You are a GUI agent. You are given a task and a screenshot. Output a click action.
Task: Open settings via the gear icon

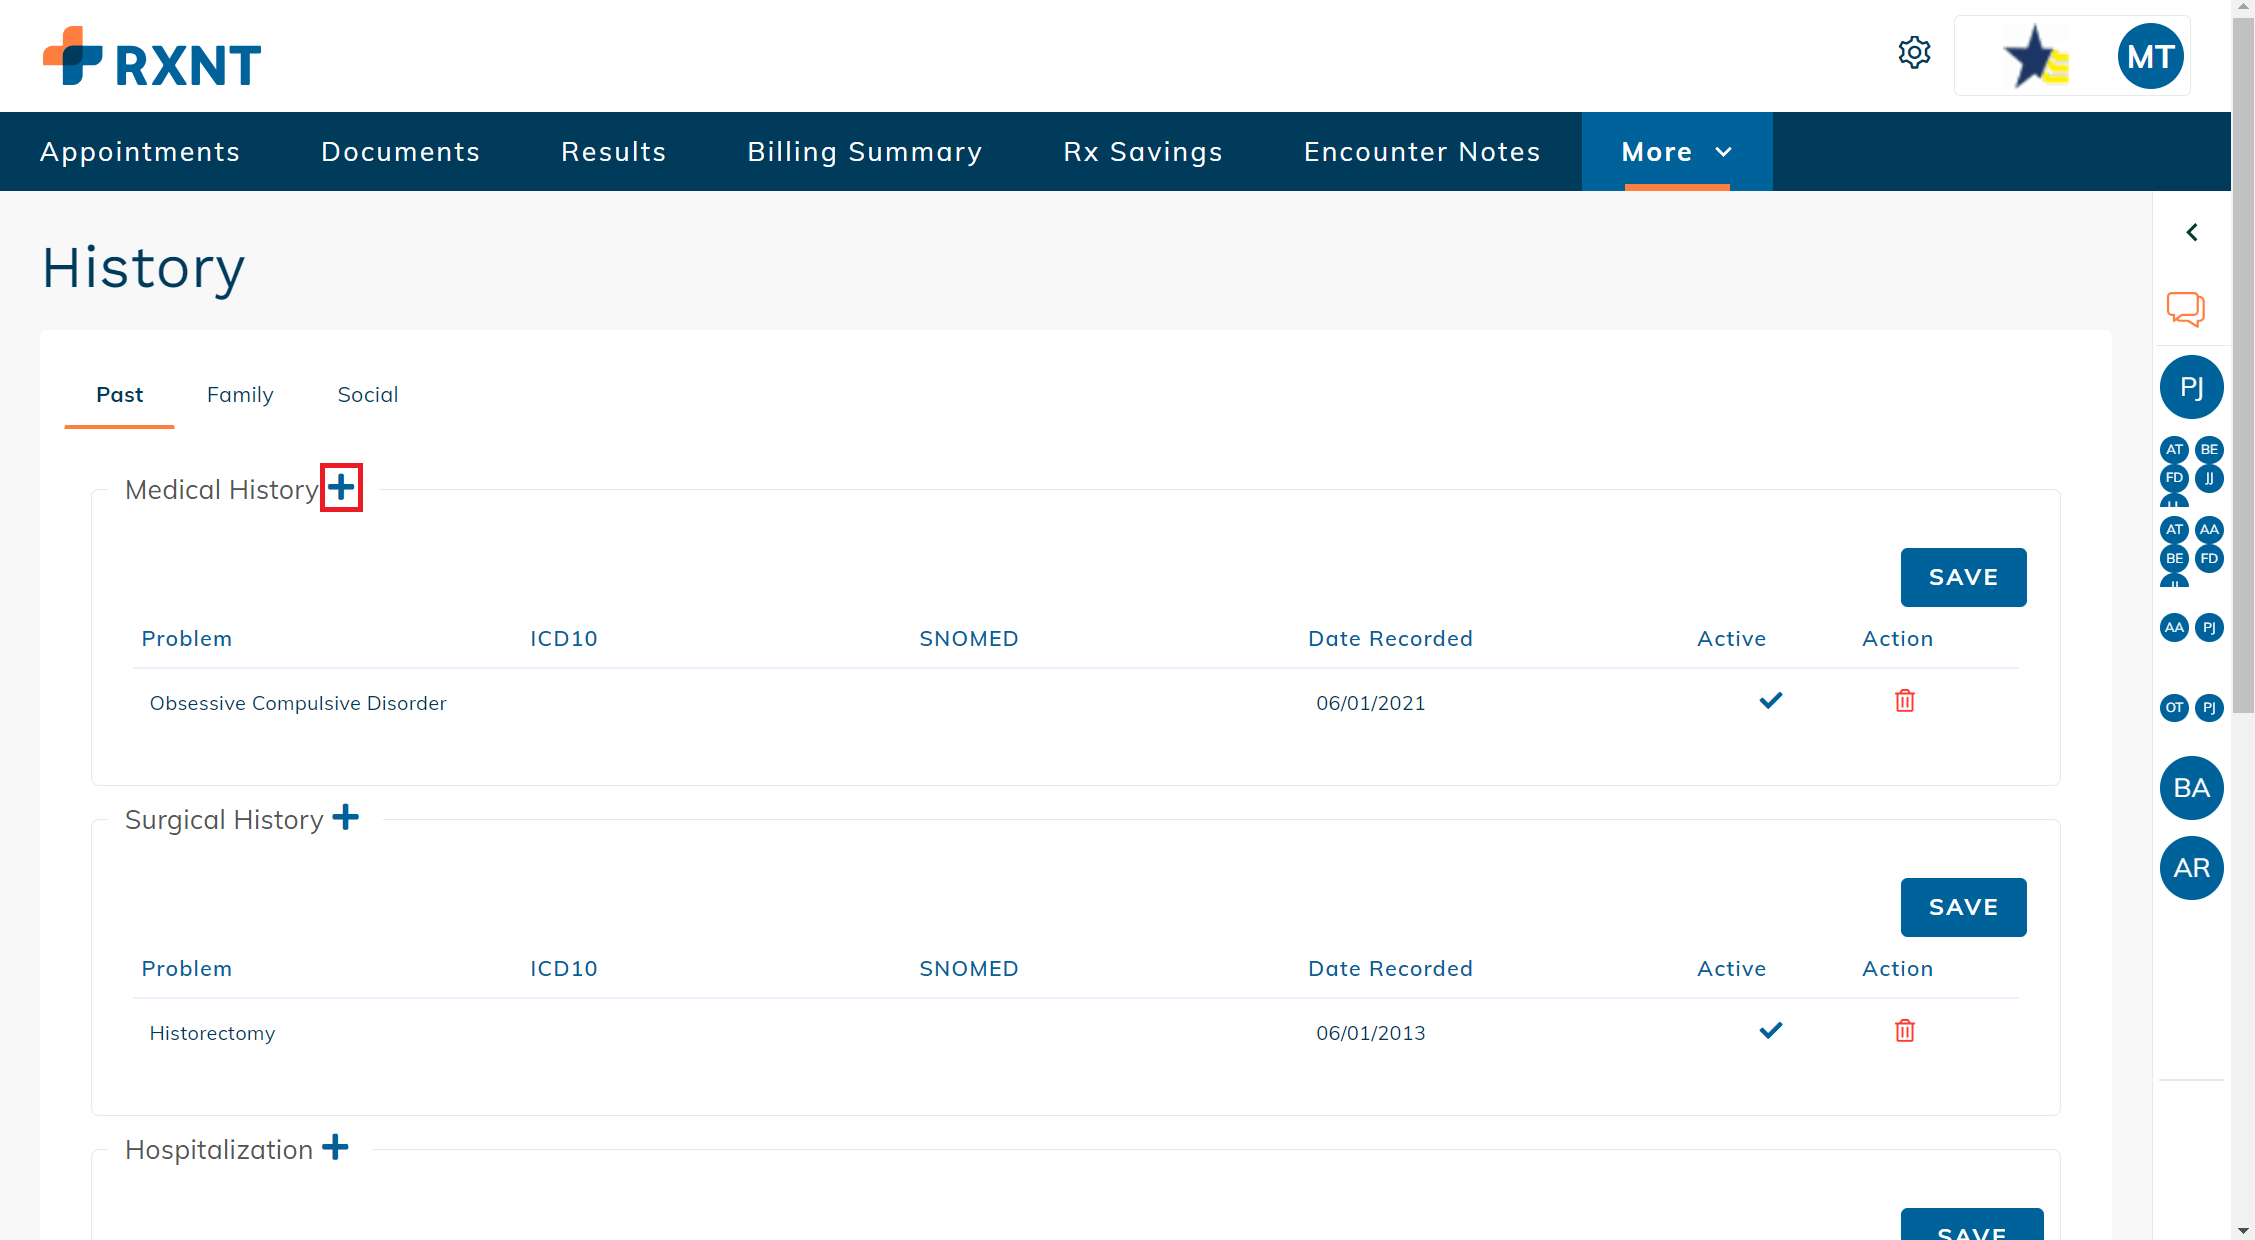pyautogui.click(x=1914, y=53)
